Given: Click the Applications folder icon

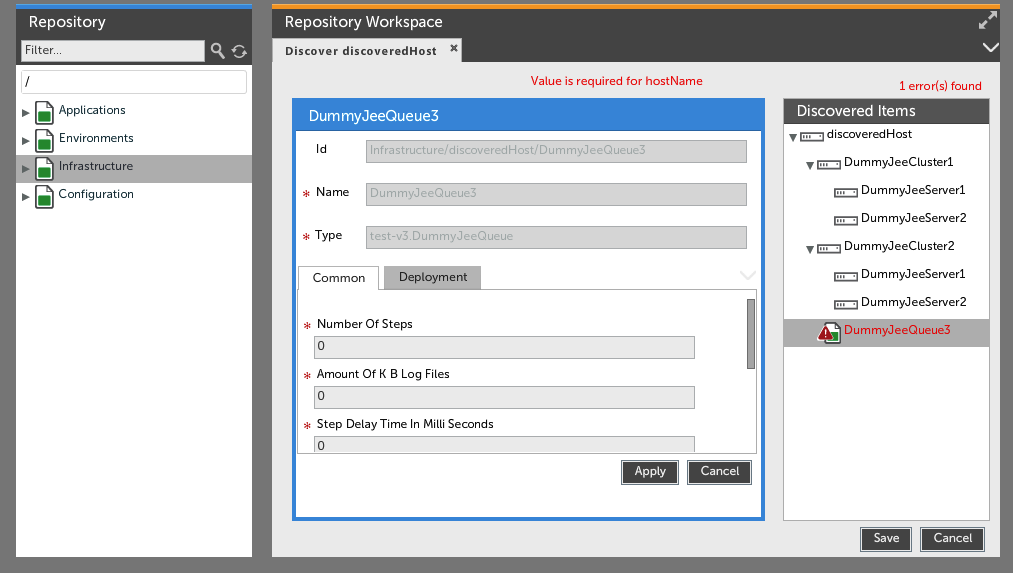Looking at the screenshot, I should [44, 112].
